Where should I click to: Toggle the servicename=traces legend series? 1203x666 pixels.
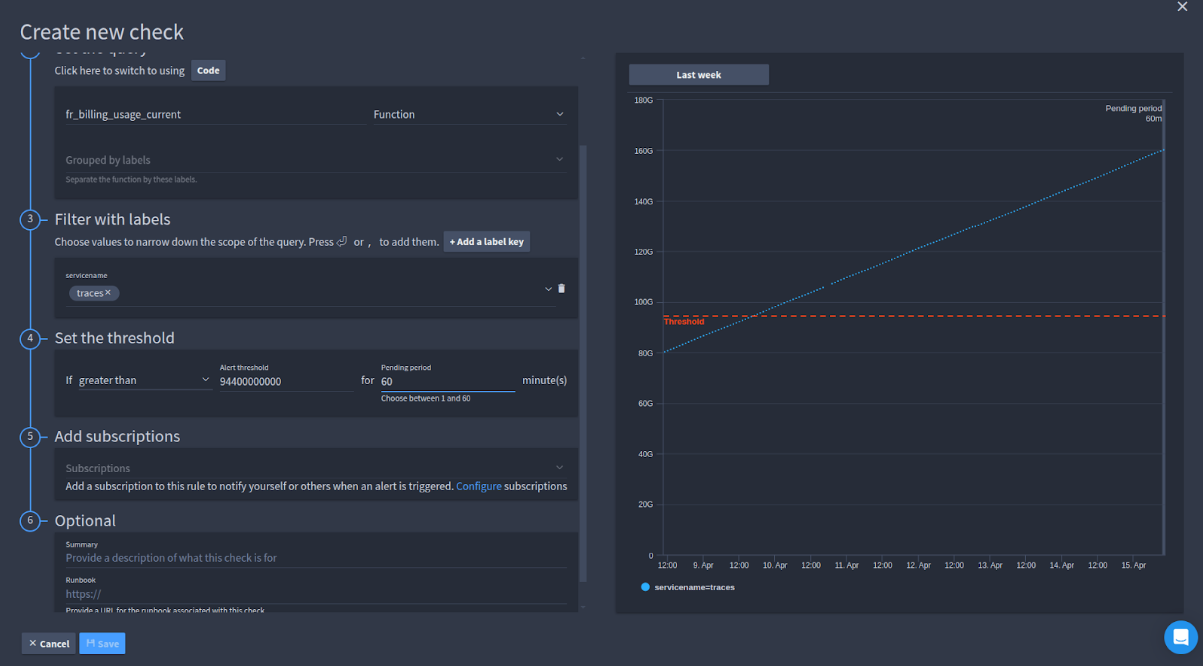click(688, 587)
